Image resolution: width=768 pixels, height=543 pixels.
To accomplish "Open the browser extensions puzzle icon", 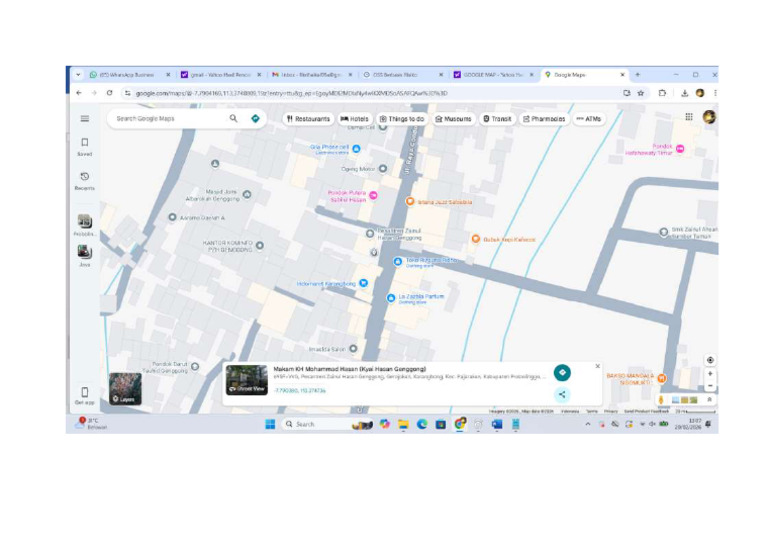I will pyautogui.click(x=662, y=93).
